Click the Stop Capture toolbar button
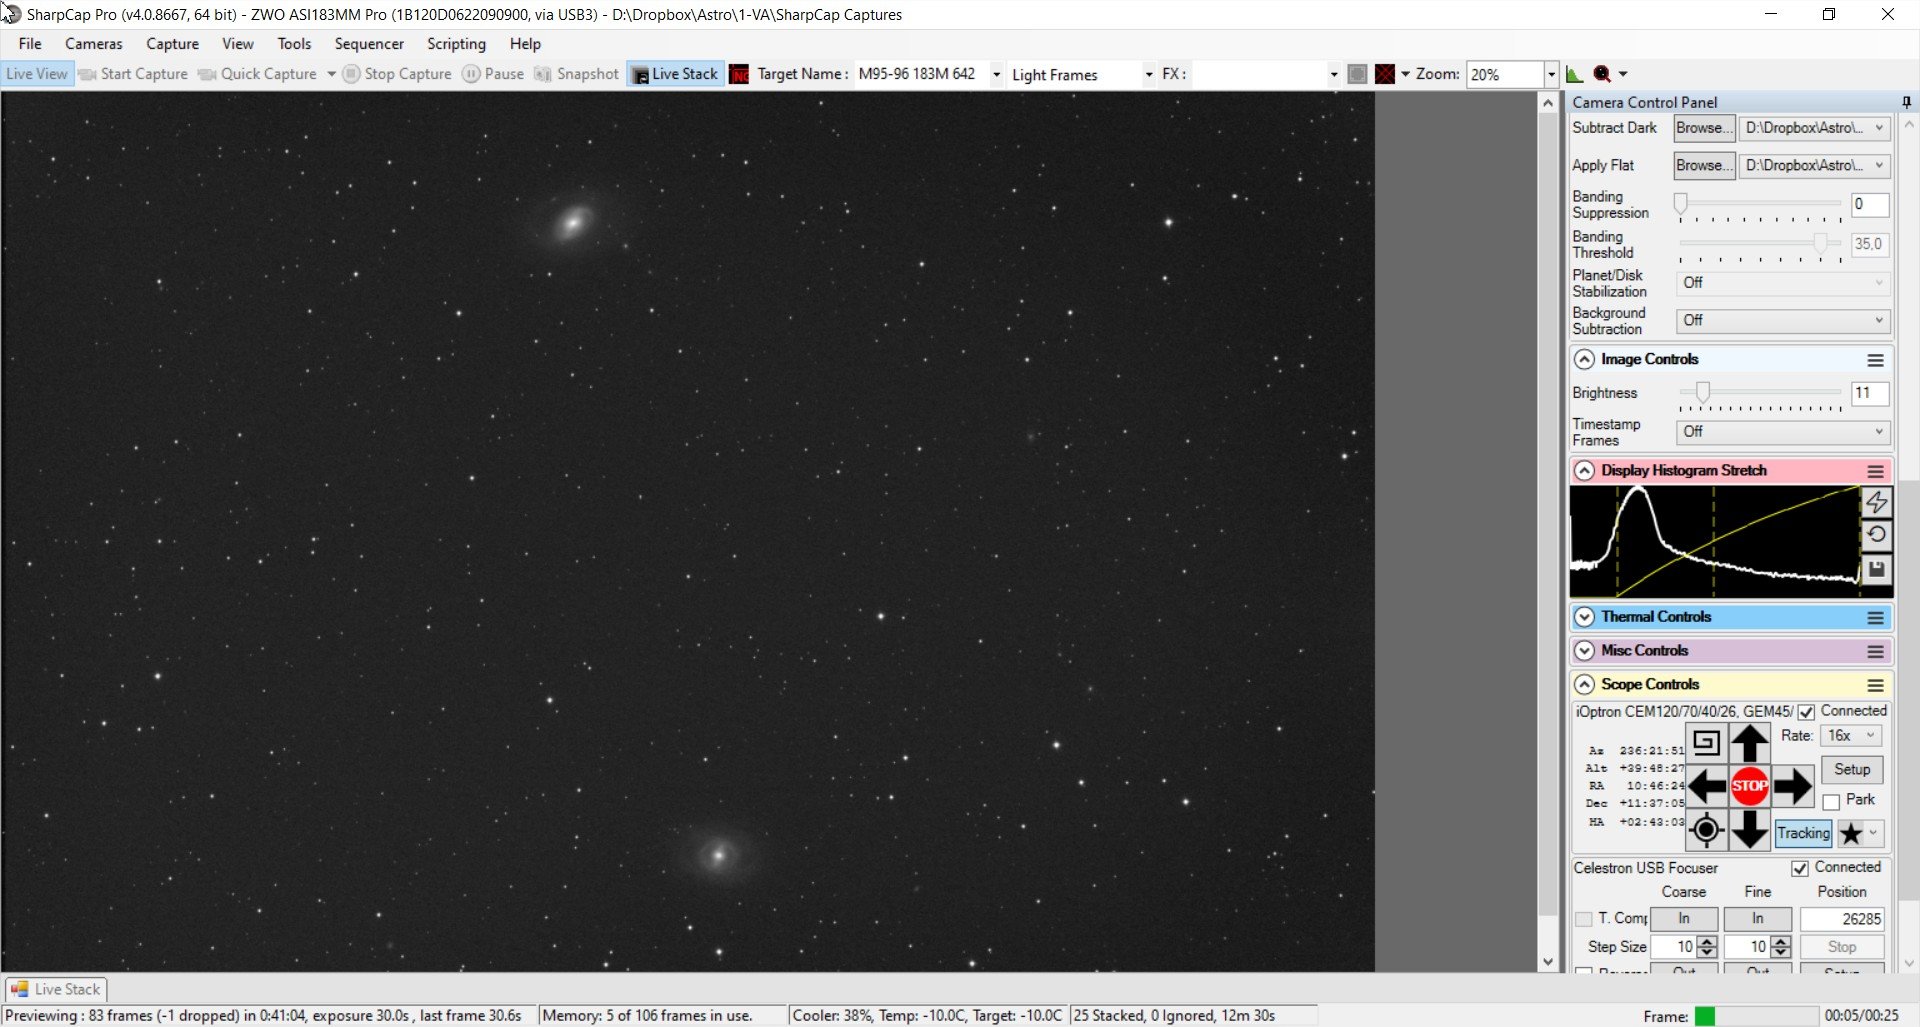The width and height of the screenshot is (1920, 1027). [x=397, y=74]
